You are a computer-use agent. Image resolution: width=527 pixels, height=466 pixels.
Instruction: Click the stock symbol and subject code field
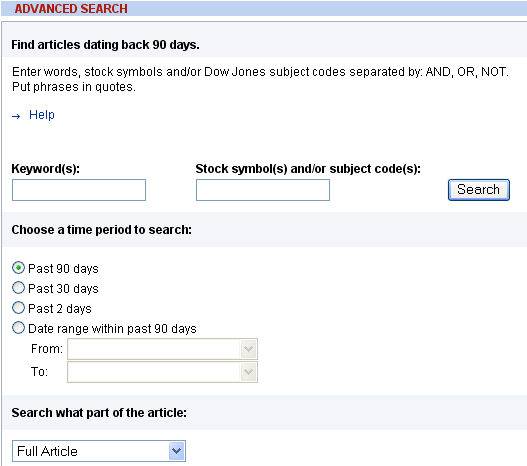[263, 190]
